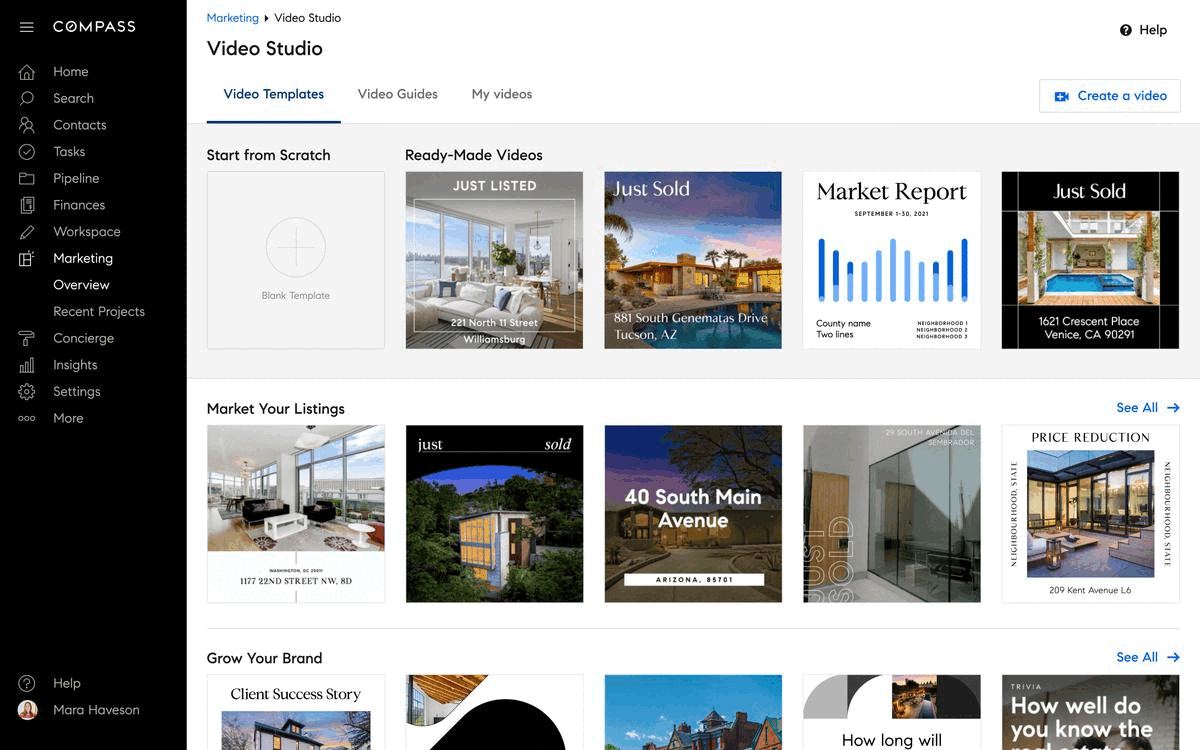Open Contacts from the sidebar
1200x750 pixels.
coord(80,125)
